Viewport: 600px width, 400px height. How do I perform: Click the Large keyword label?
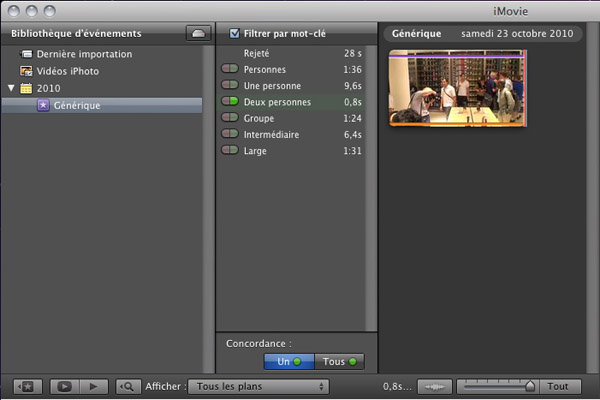pos(255,151)
